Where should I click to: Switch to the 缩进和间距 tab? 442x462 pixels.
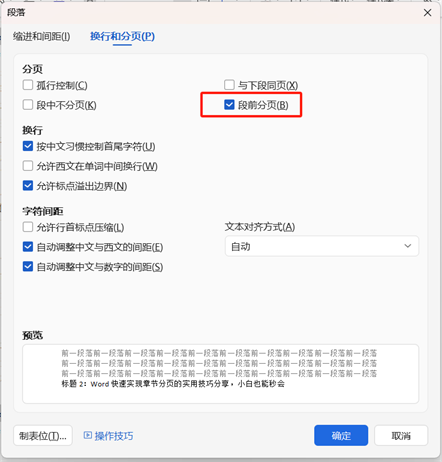42,36
